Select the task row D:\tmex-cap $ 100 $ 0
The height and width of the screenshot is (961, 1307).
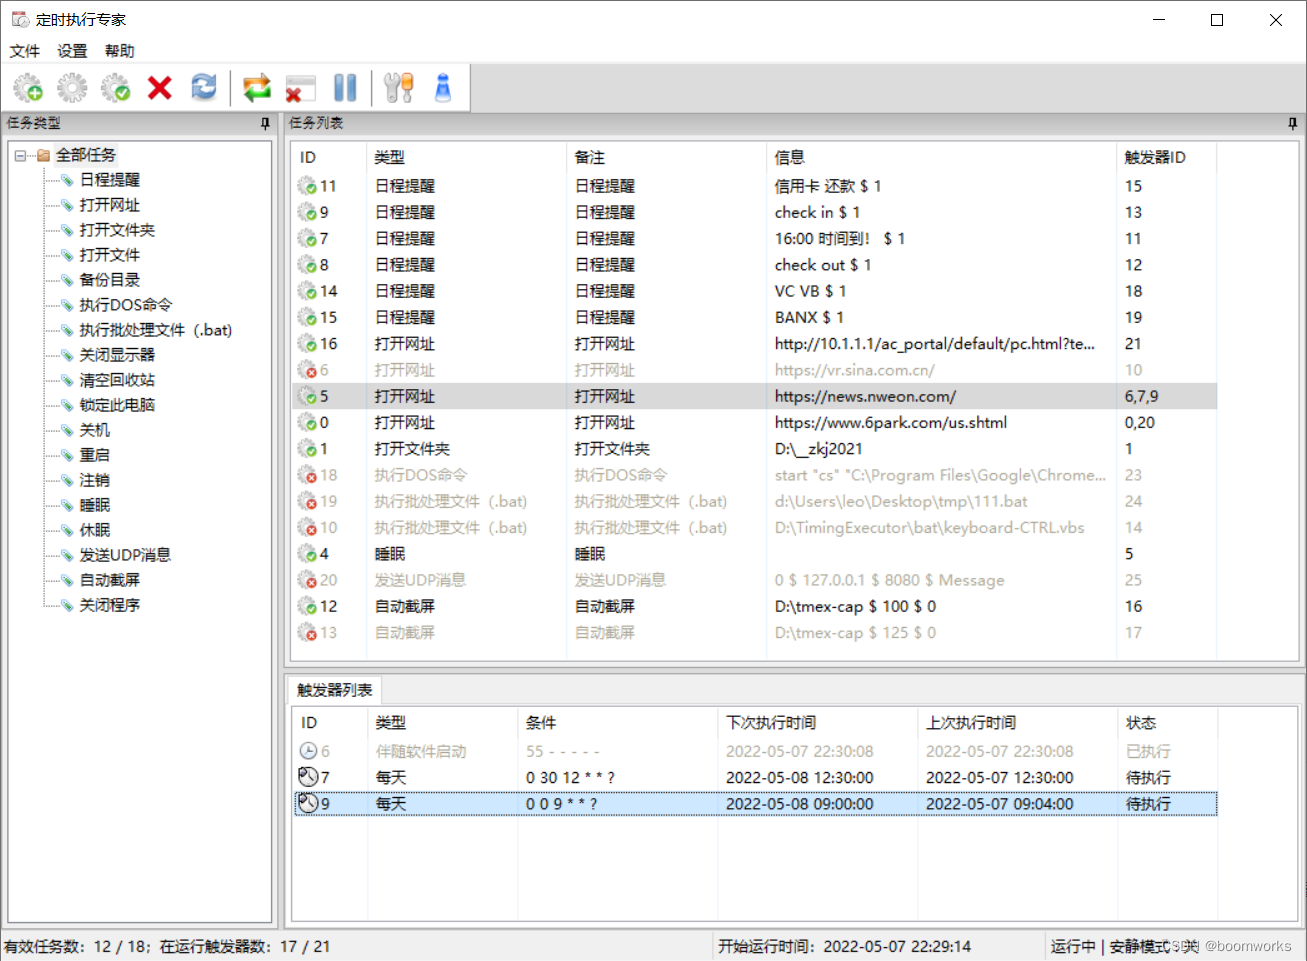[755, 606]
